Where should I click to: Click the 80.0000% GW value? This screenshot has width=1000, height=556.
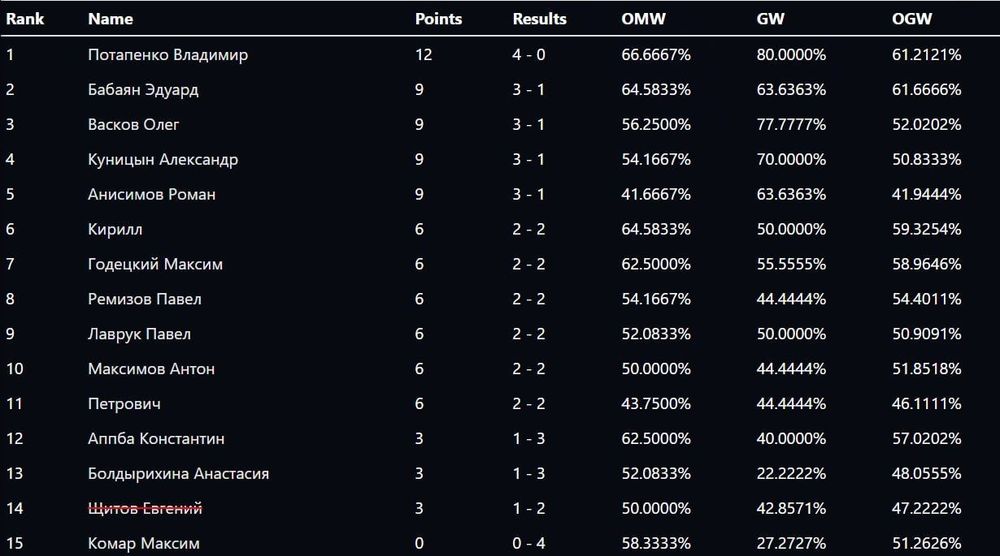791,55
